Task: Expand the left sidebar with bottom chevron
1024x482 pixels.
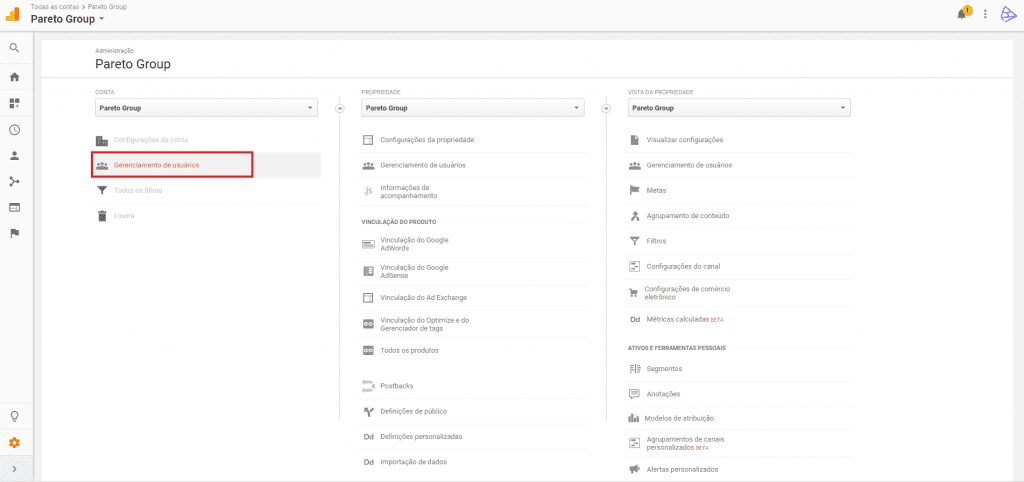Action: point(14,469)
